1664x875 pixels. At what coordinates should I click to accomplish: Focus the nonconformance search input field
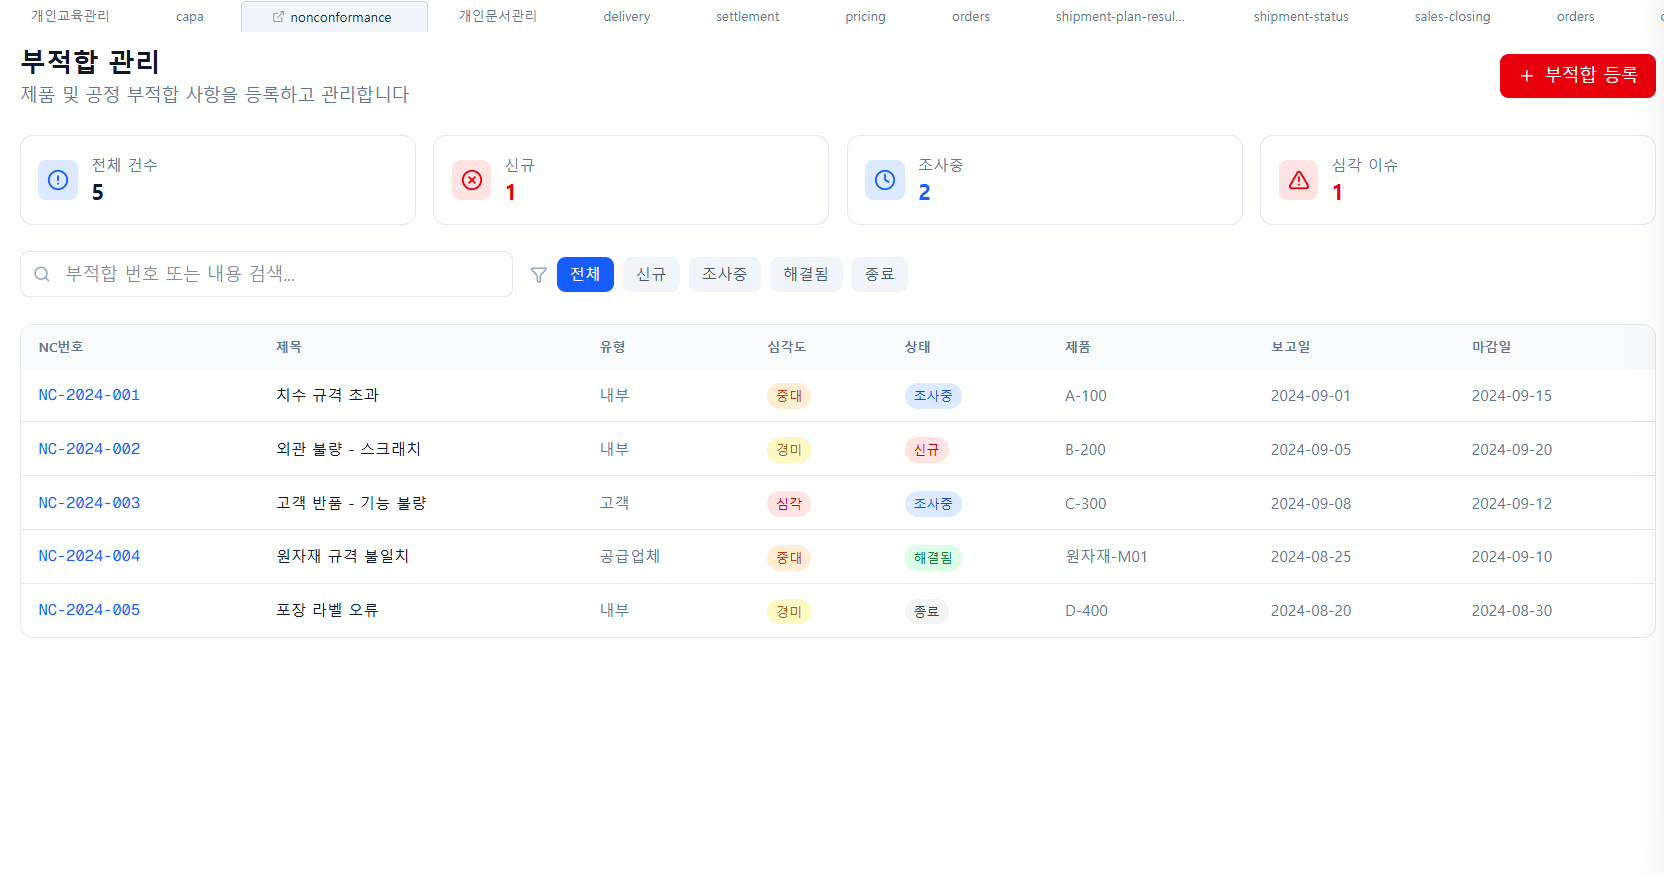280,274
